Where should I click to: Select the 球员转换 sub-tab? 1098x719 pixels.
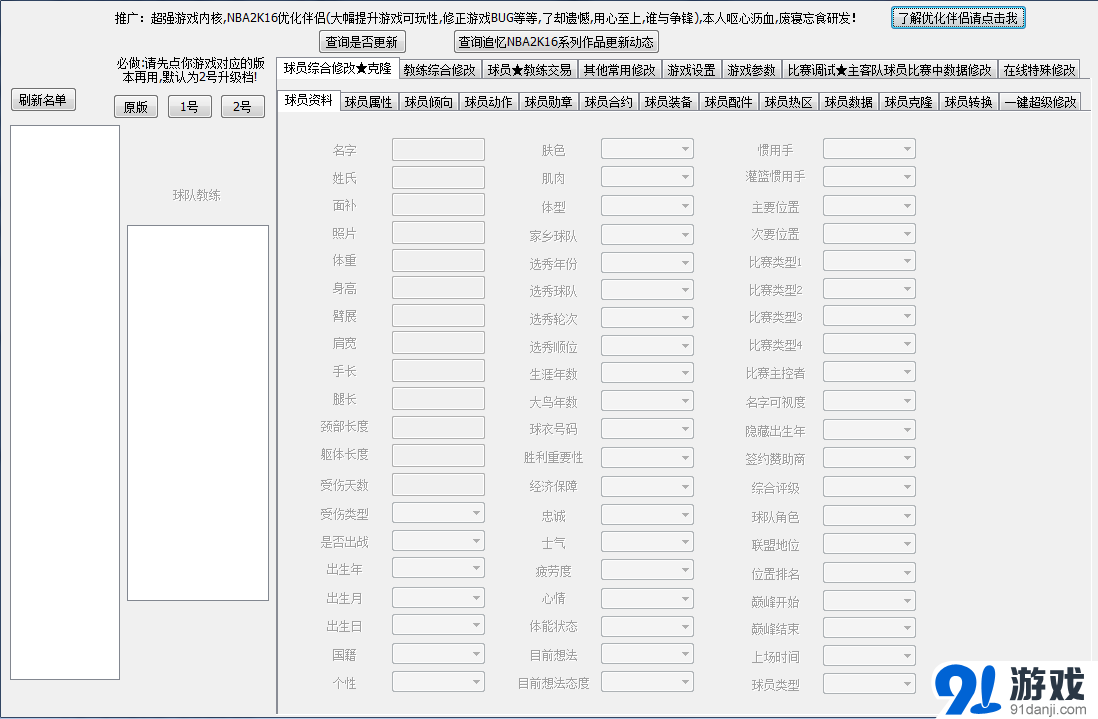968,102
